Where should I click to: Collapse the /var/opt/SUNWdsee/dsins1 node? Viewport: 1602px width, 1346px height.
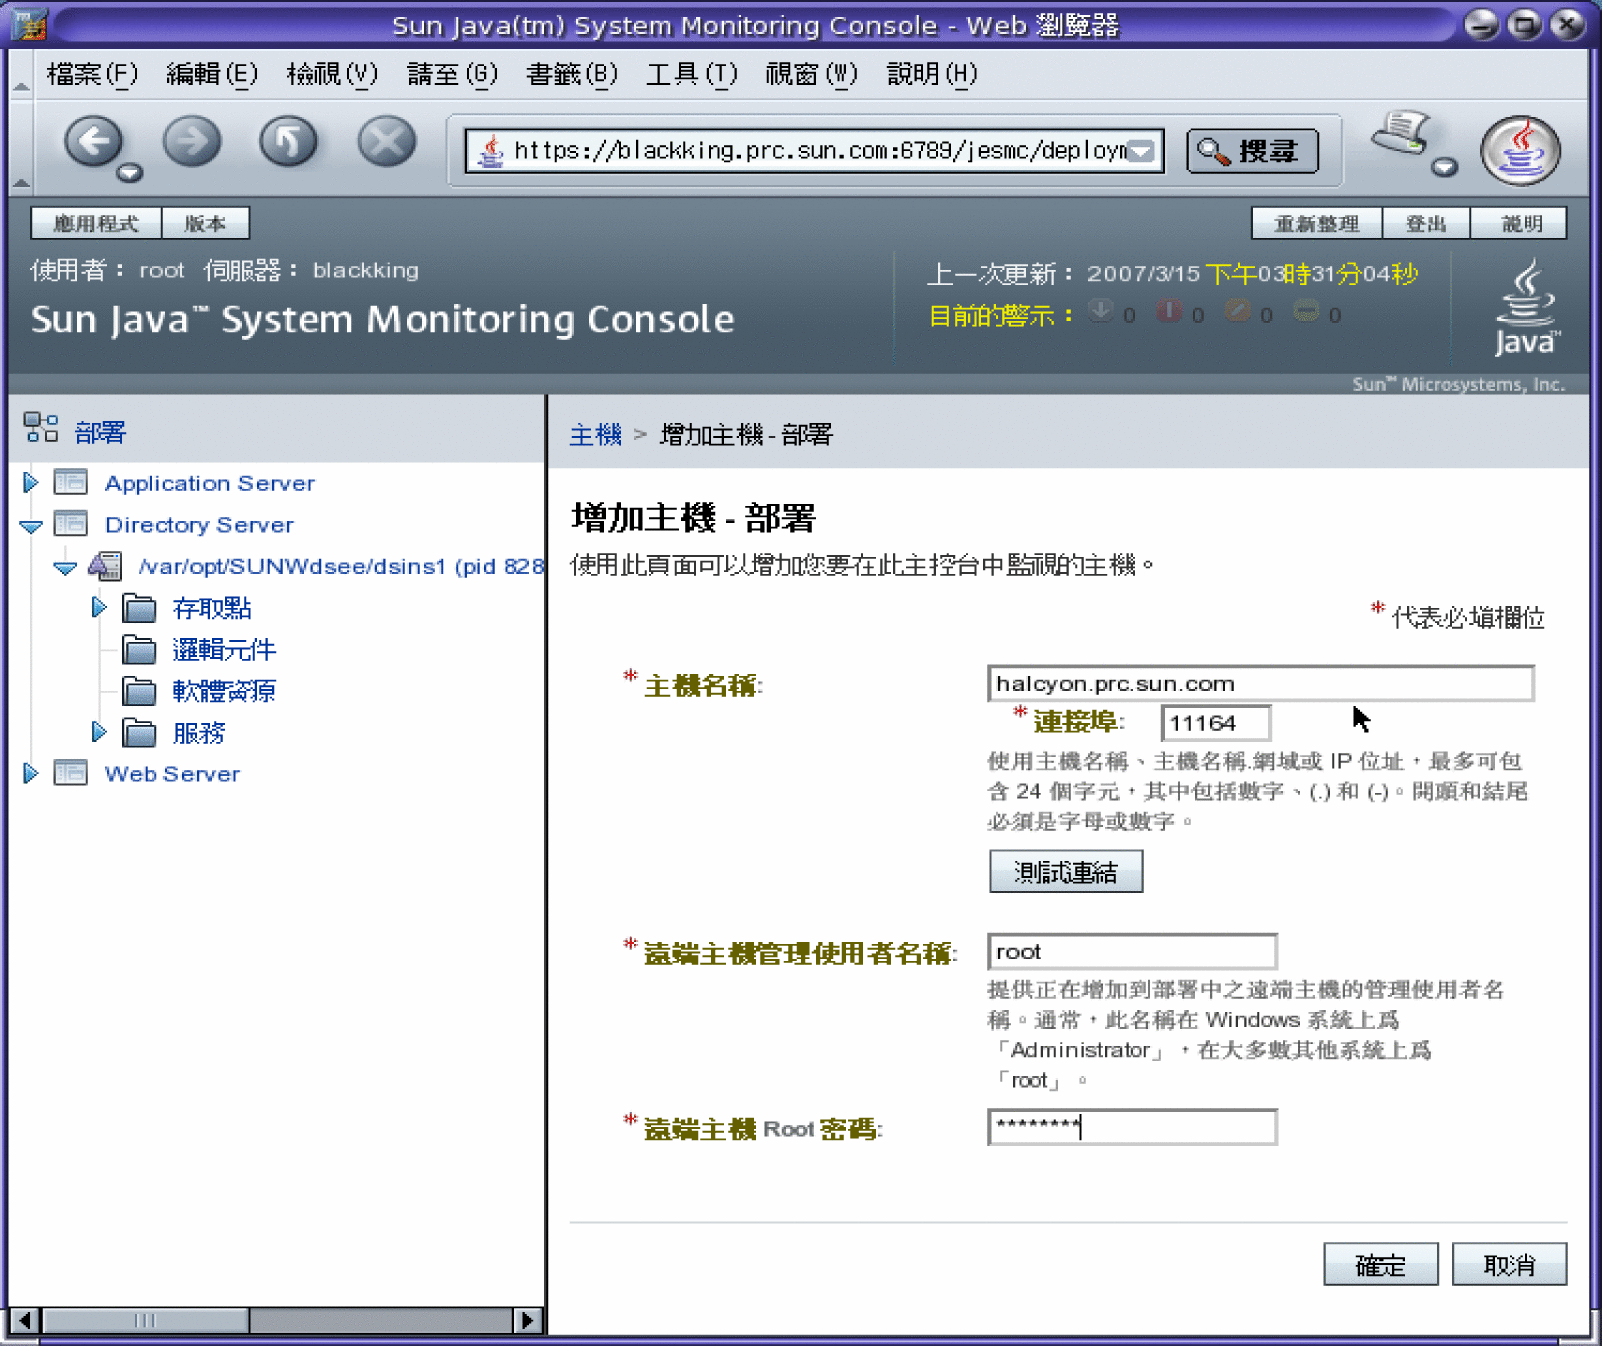(65, 568)
